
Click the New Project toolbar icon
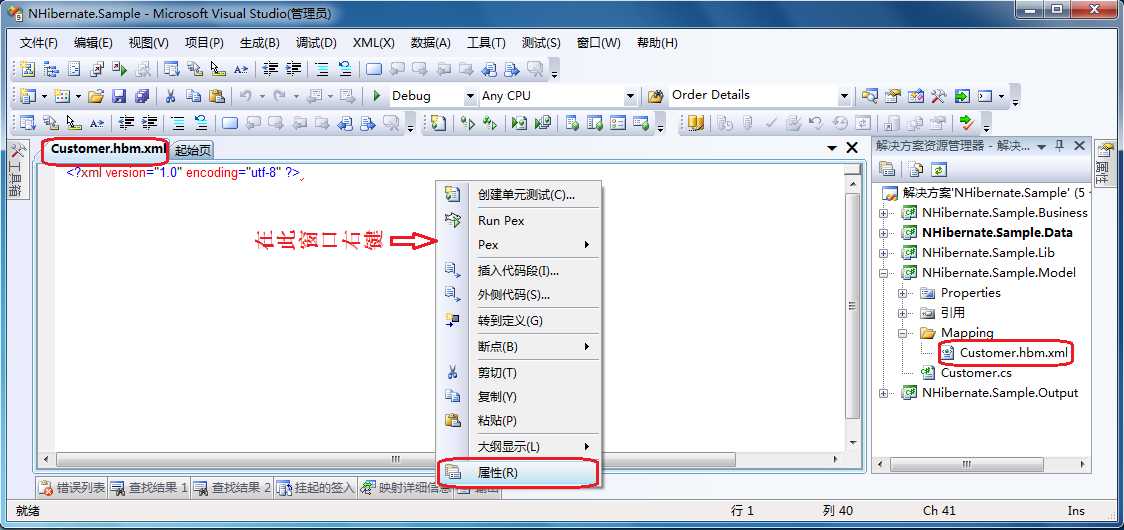coord(27,95)
